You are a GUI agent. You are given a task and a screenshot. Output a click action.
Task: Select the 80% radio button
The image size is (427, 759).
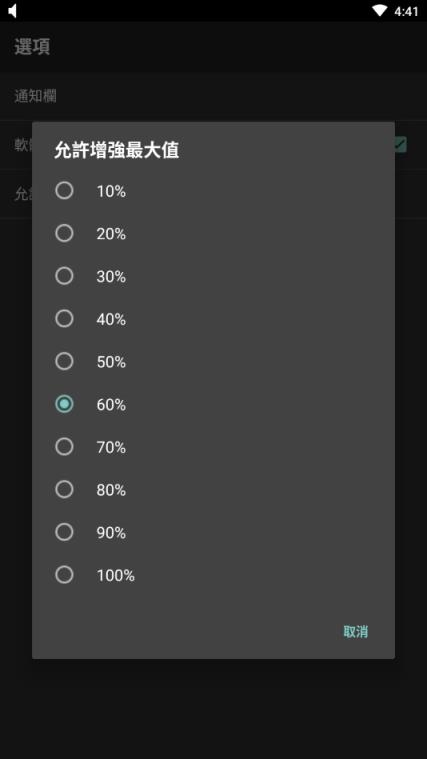click(x=64, y=489)
